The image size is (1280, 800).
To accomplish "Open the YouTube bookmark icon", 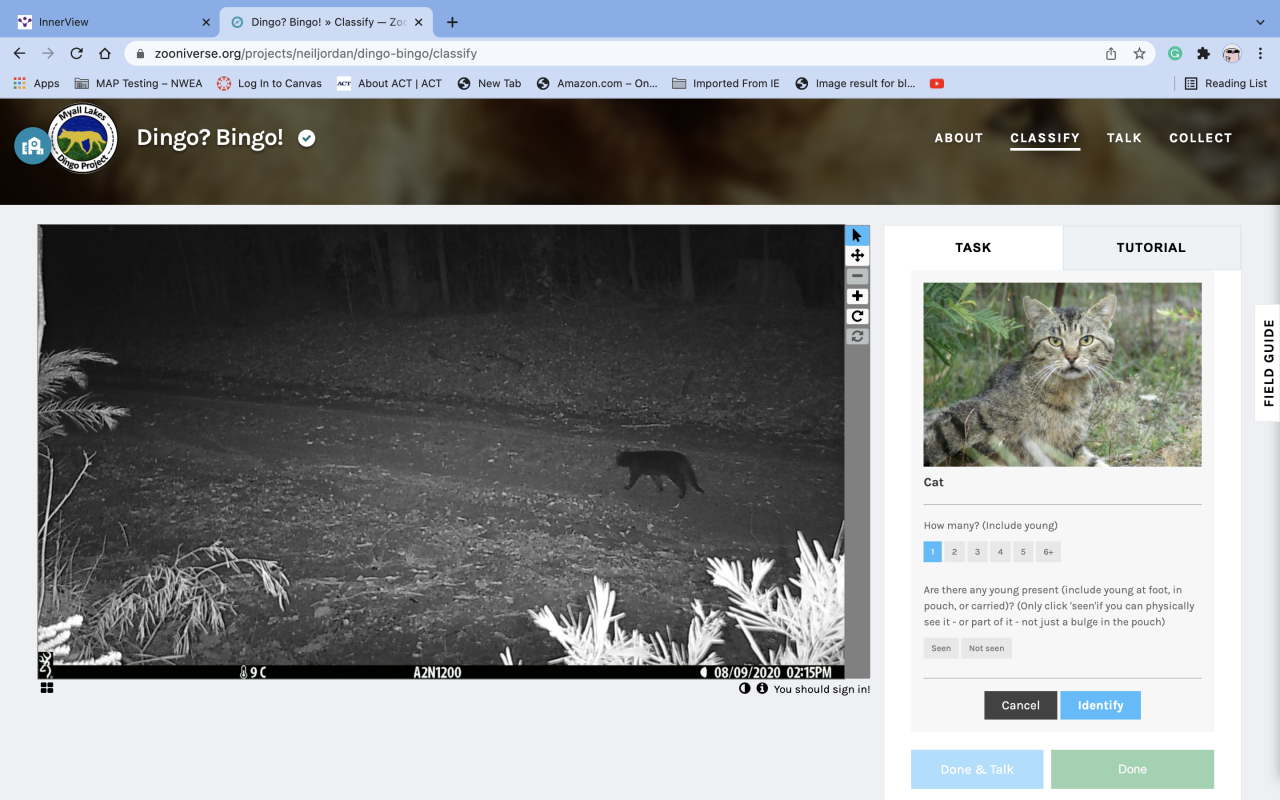I will (x=936, y=83).
